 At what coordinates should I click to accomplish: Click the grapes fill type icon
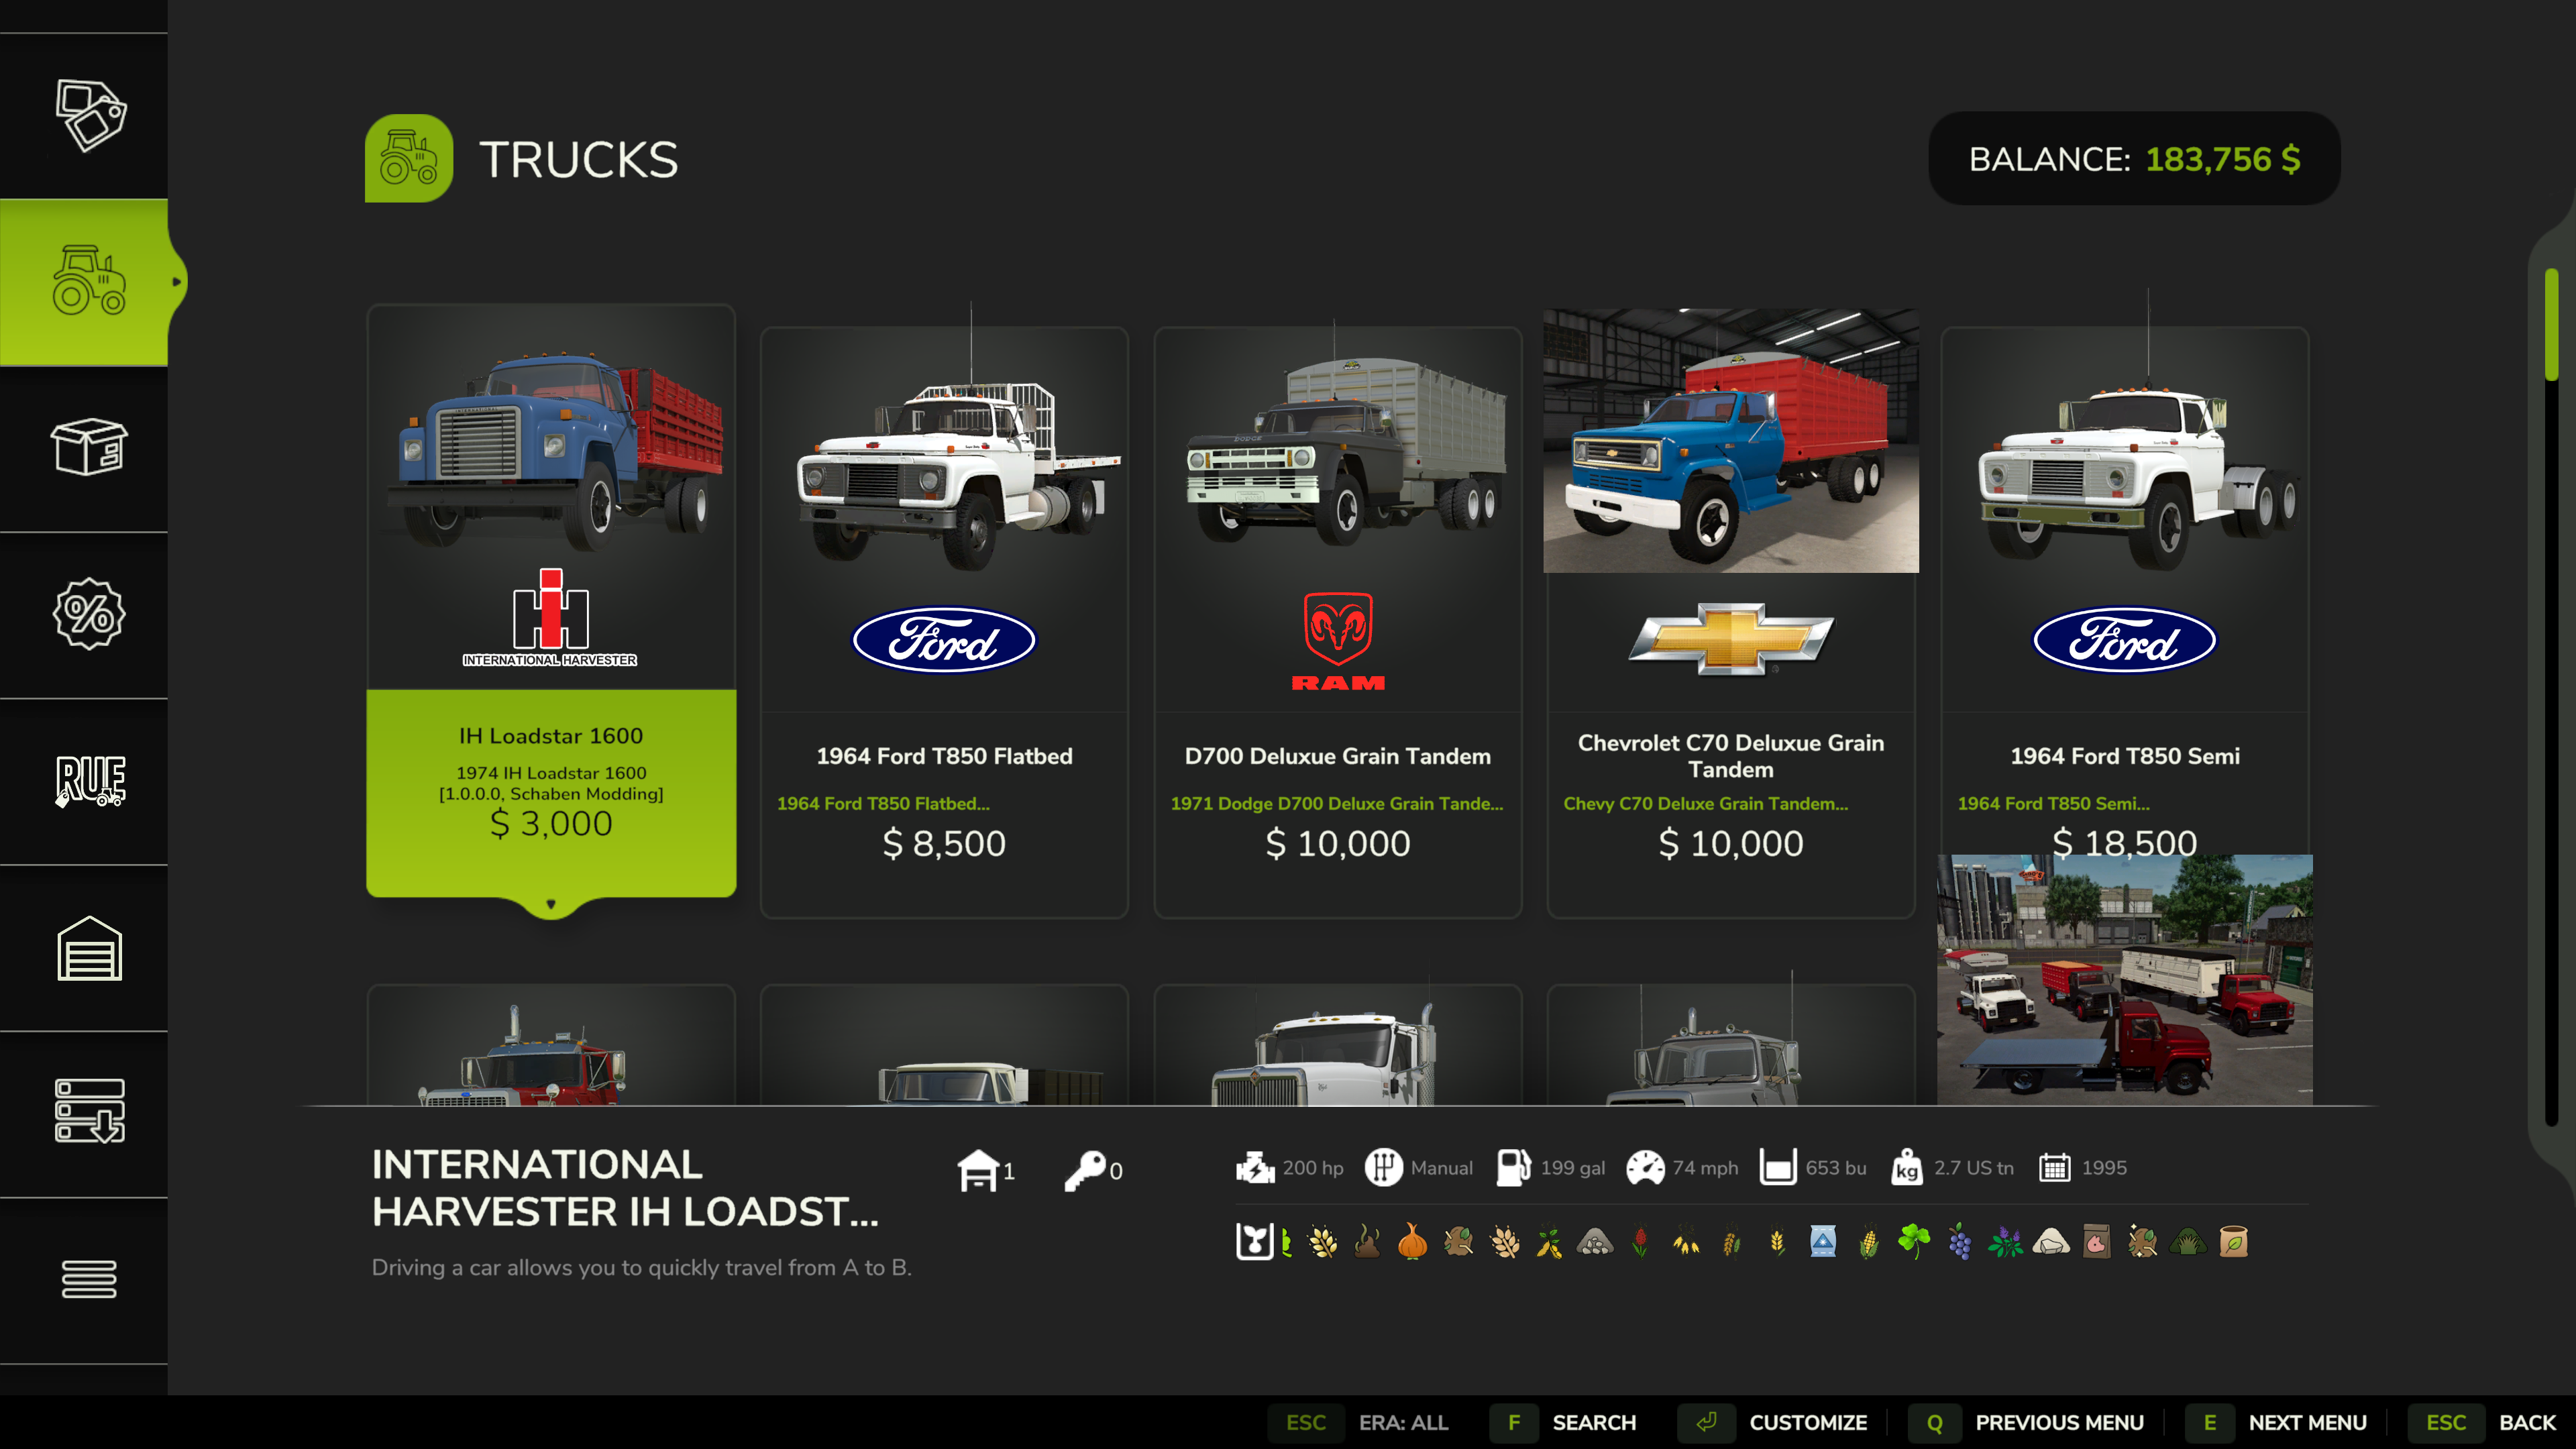pyautogui.click(x=1960, y=1242)
